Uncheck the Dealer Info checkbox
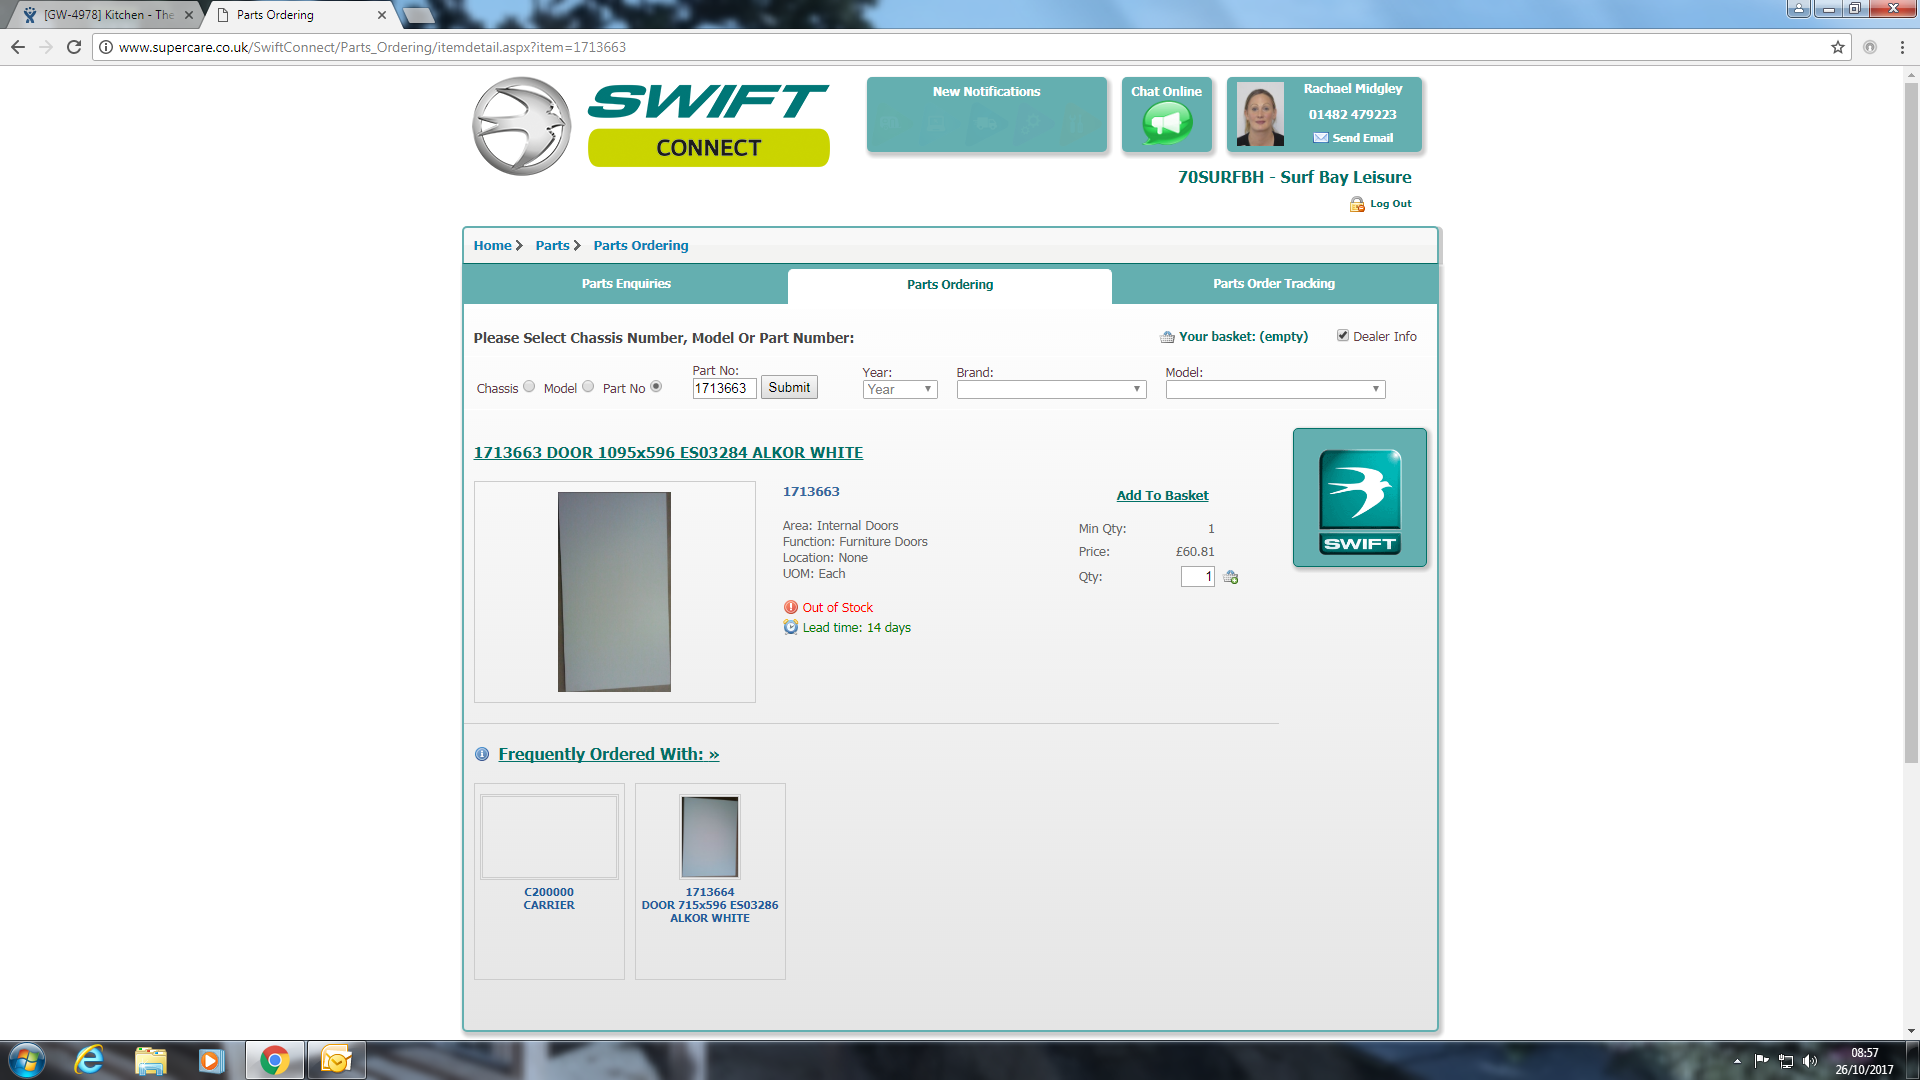This screenshot has width=1920, height=1080. 1343,336
